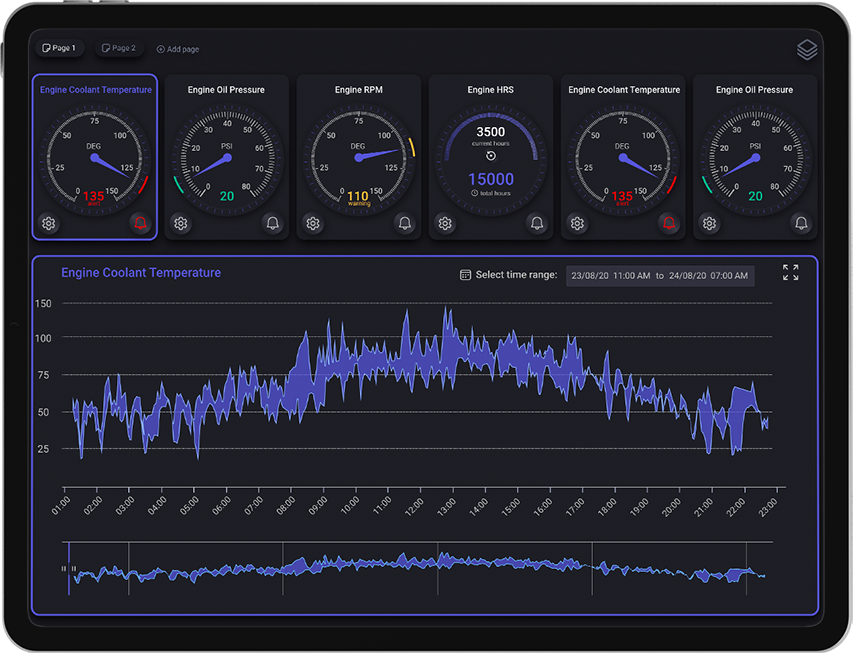Open gear on the non-highlighted Engine Coolant Temperature card
This screenshot has width=853, height=653.
coord(577,223)
